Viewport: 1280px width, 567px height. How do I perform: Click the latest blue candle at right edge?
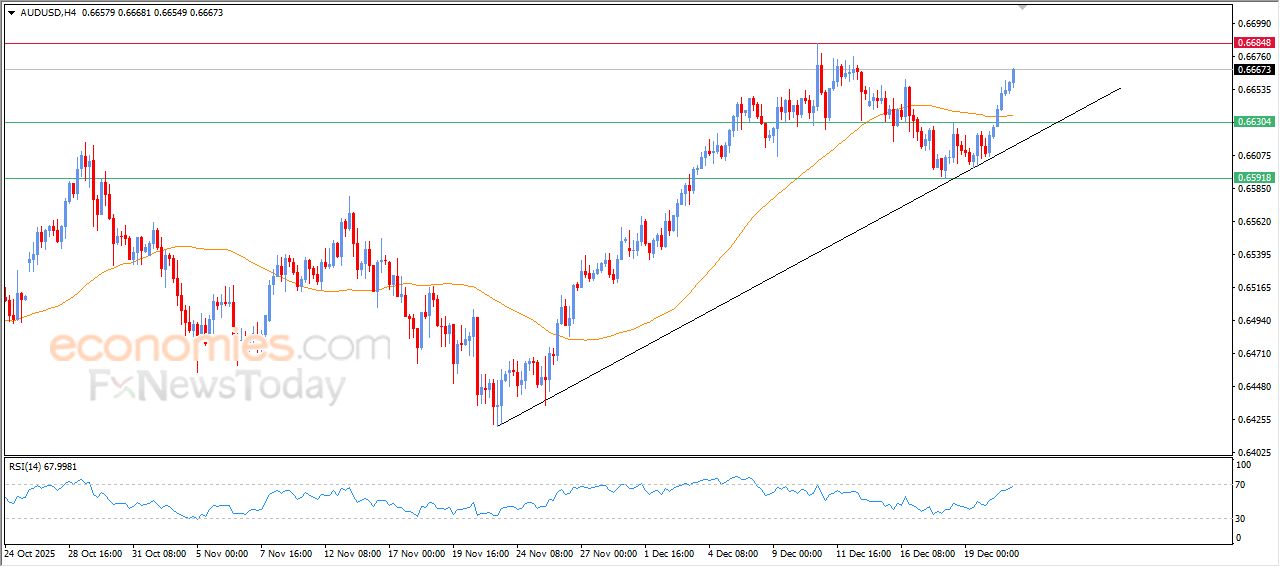click(x=1013, y=77)
